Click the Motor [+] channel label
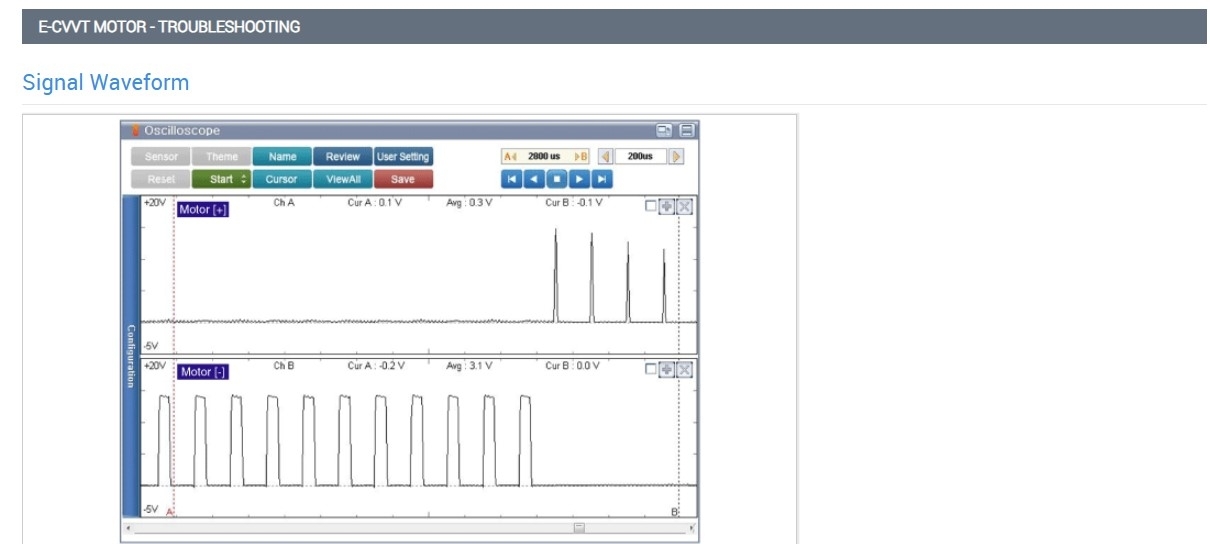This screenshot has width=1210, height=544. [x=203, y=209]
